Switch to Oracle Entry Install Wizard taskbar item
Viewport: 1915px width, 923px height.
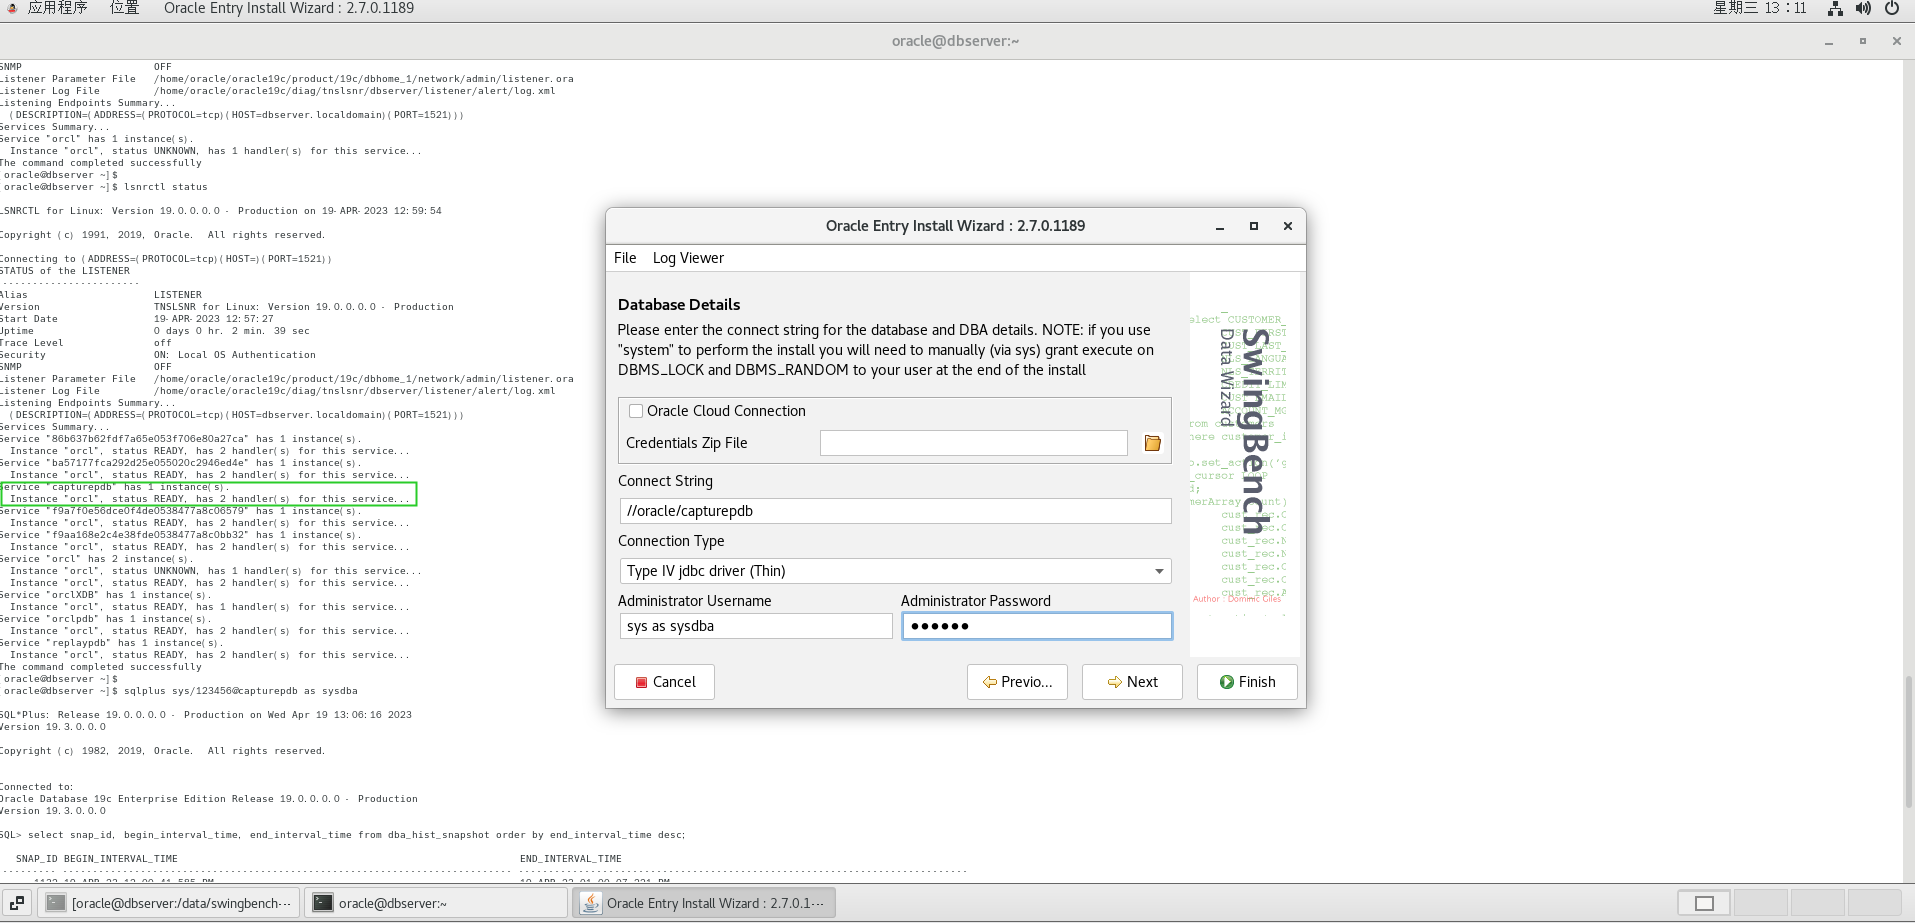click(703, 903)
